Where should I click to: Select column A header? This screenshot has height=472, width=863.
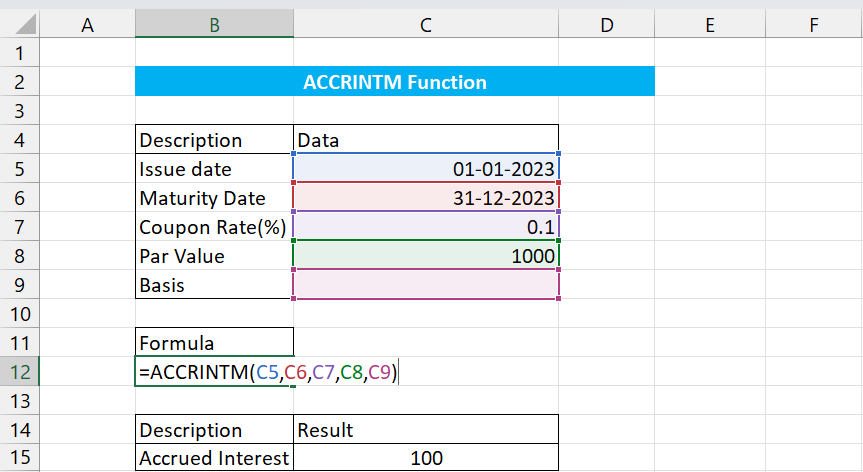click(x=87, y=26)
